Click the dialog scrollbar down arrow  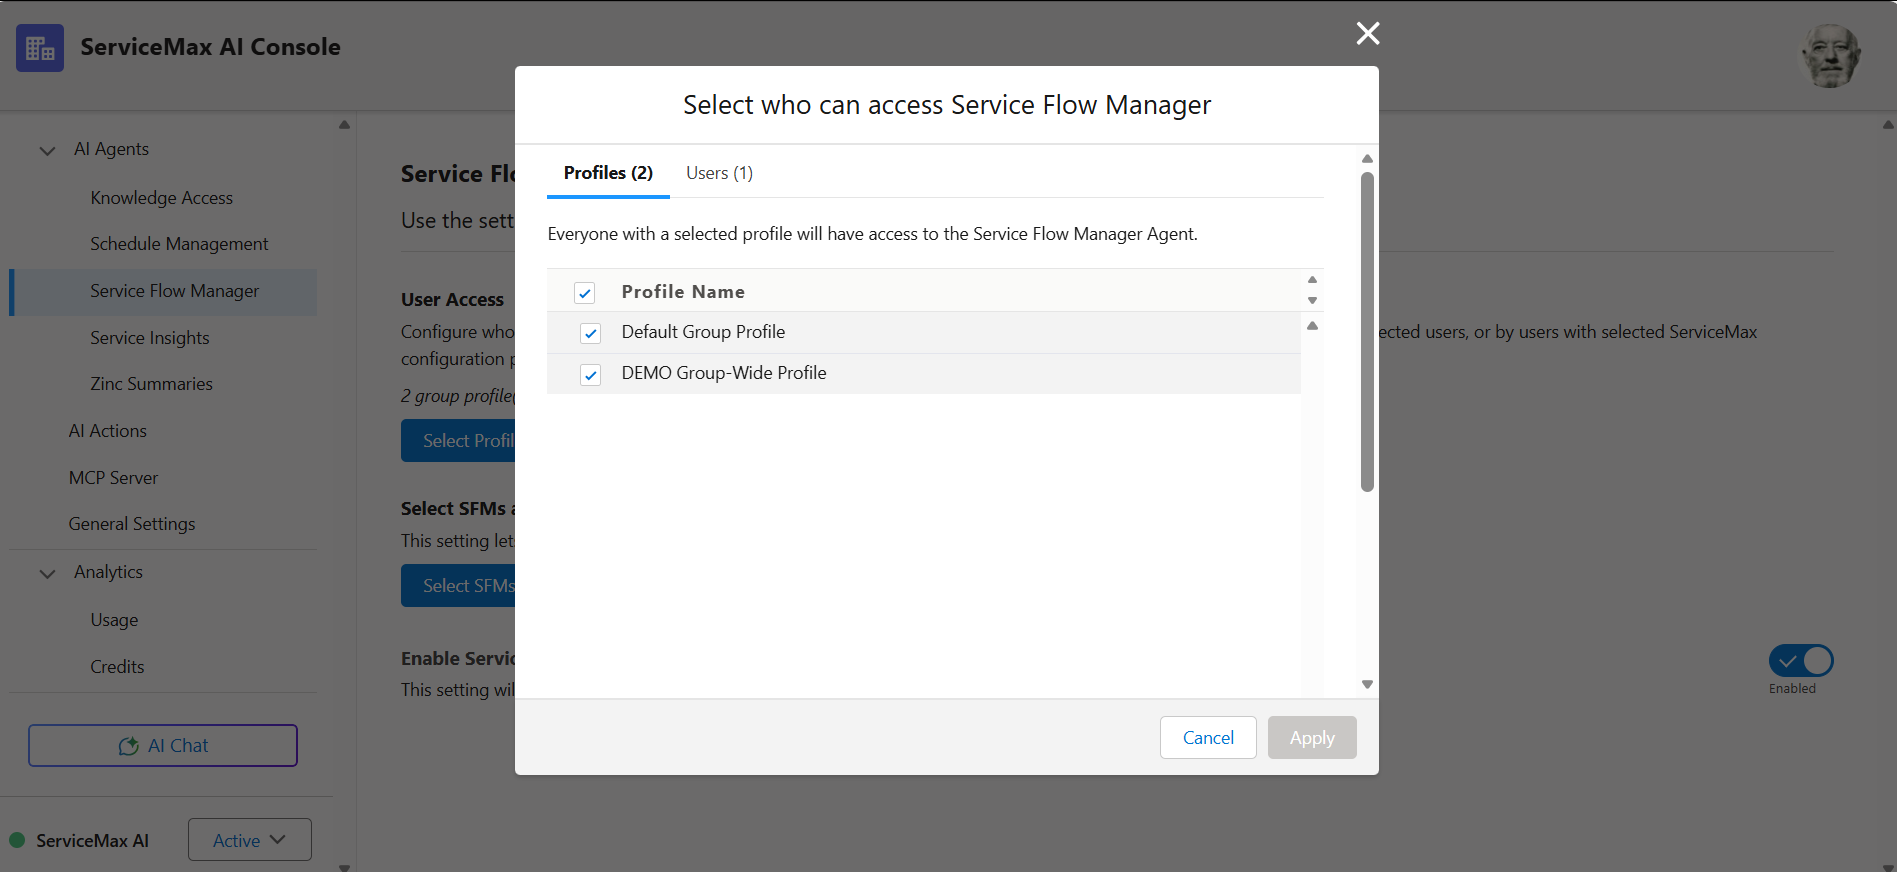point(1367,685)
